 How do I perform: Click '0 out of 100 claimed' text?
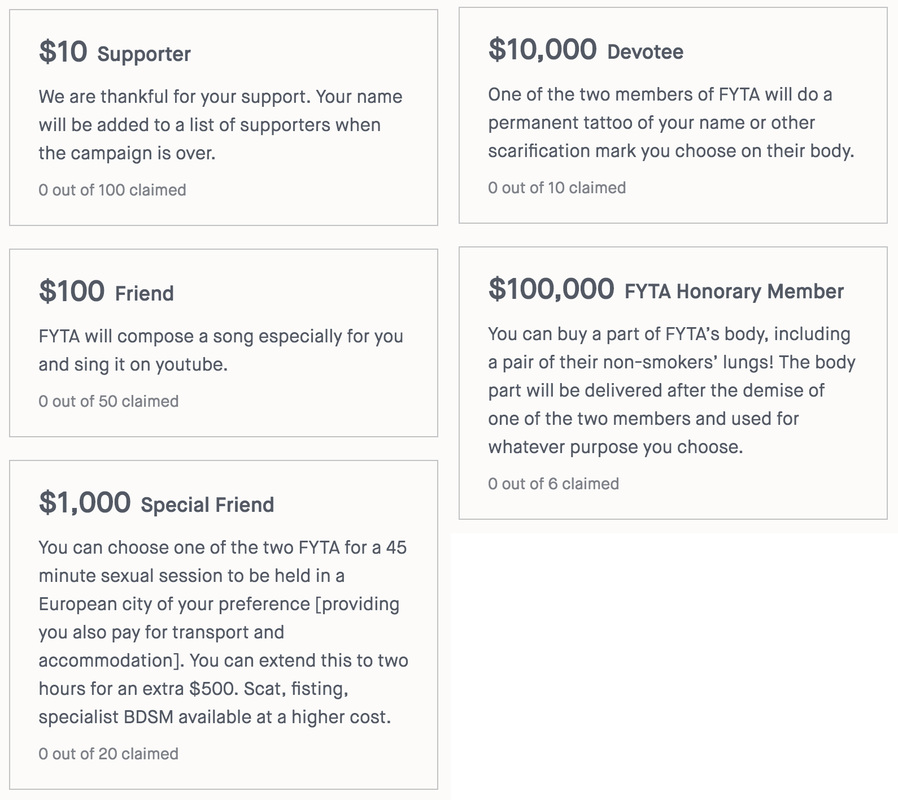112,190
